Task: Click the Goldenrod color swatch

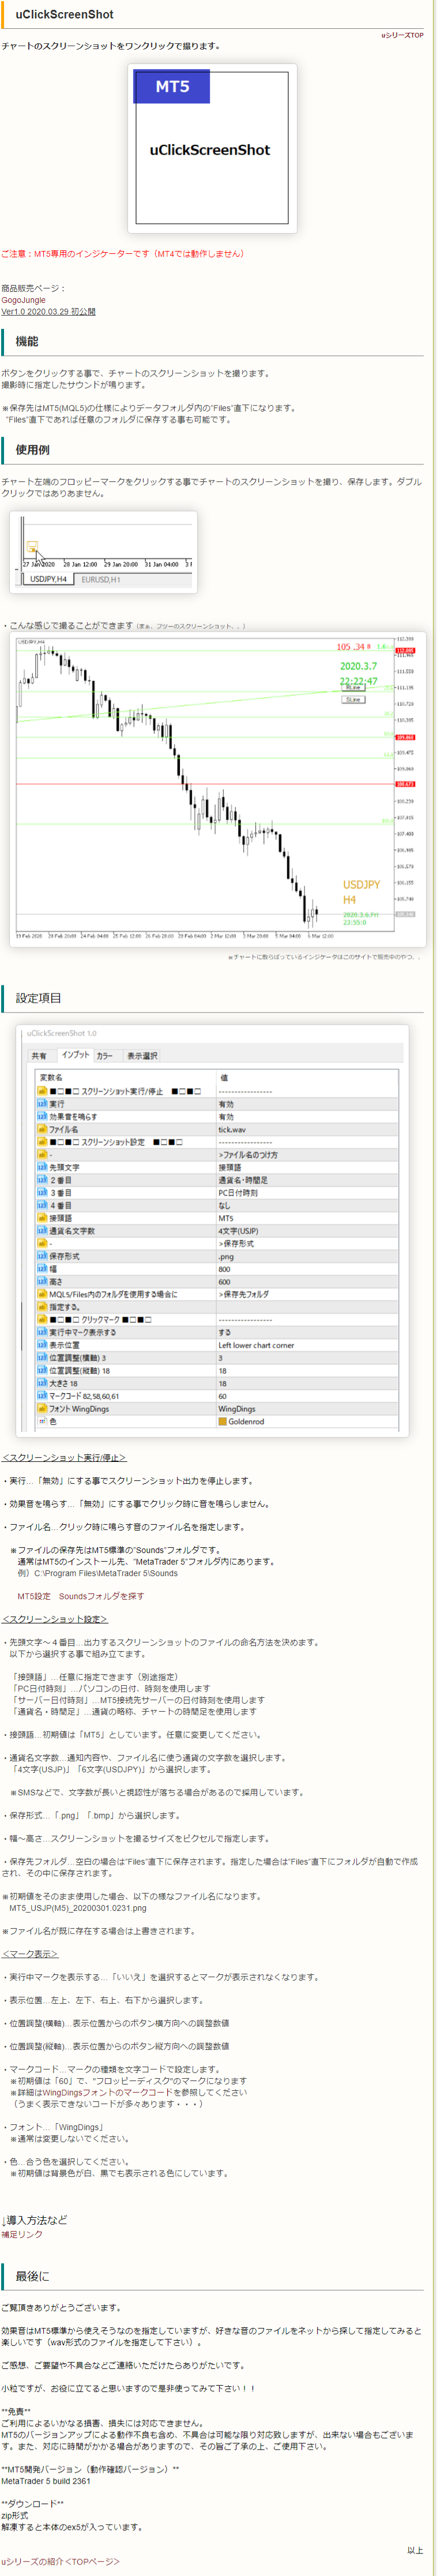Action: click(223, 1421)
